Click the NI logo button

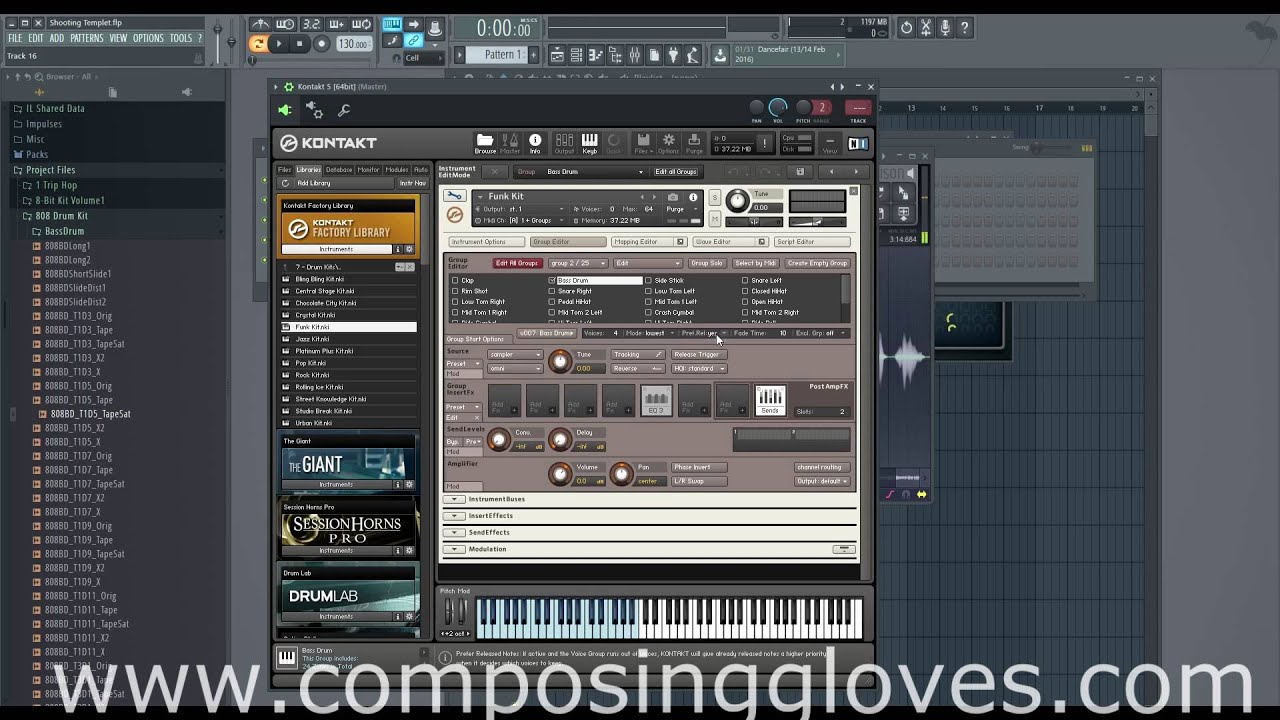click(858, 143)
